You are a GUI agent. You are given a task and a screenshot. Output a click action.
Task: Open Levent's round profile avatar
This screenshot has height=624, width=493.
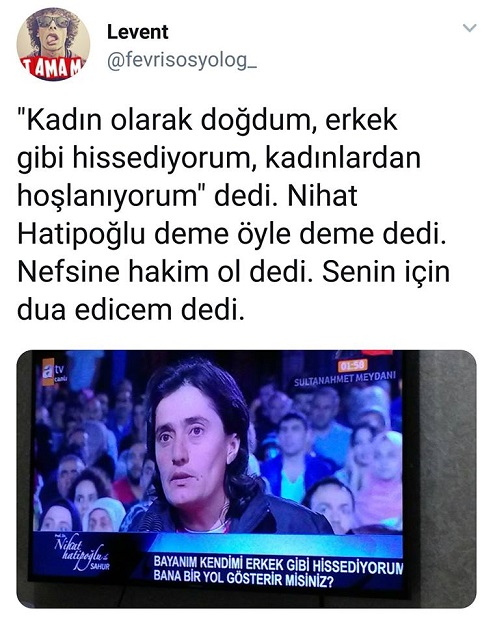[53, 44]
